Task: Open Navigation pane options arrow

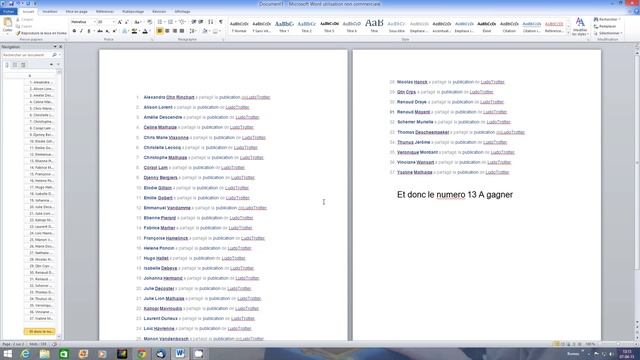Action: 55,47
